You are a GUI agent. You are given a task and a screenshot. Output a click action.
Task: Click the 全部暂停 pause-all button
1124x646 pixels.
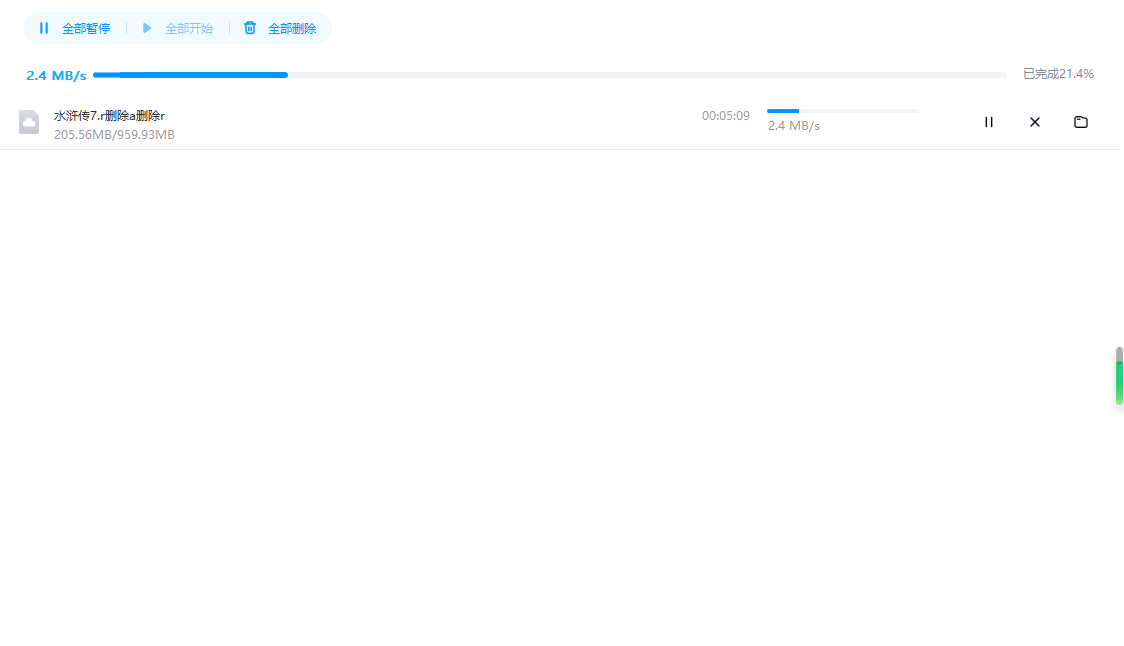pos(75,29)
